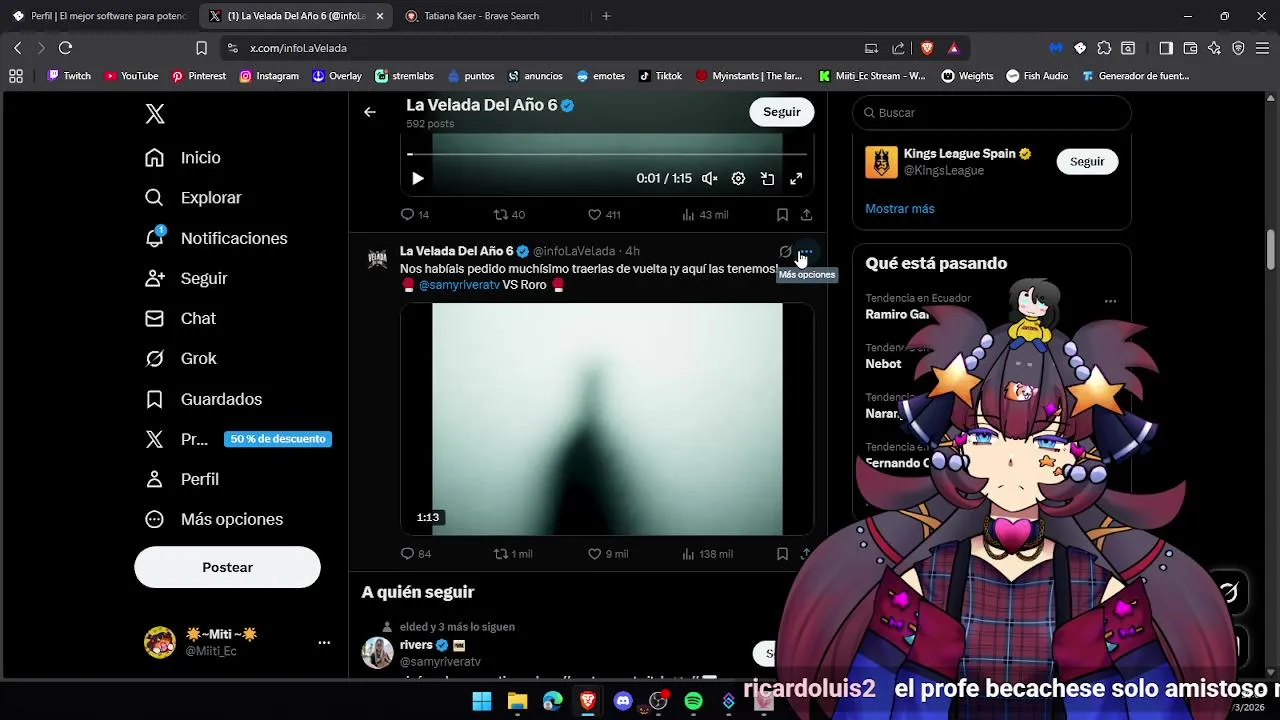Screen dimensions: 1280x720
Task: Seek on the first video's progress bar
Action: click(607, 154)
